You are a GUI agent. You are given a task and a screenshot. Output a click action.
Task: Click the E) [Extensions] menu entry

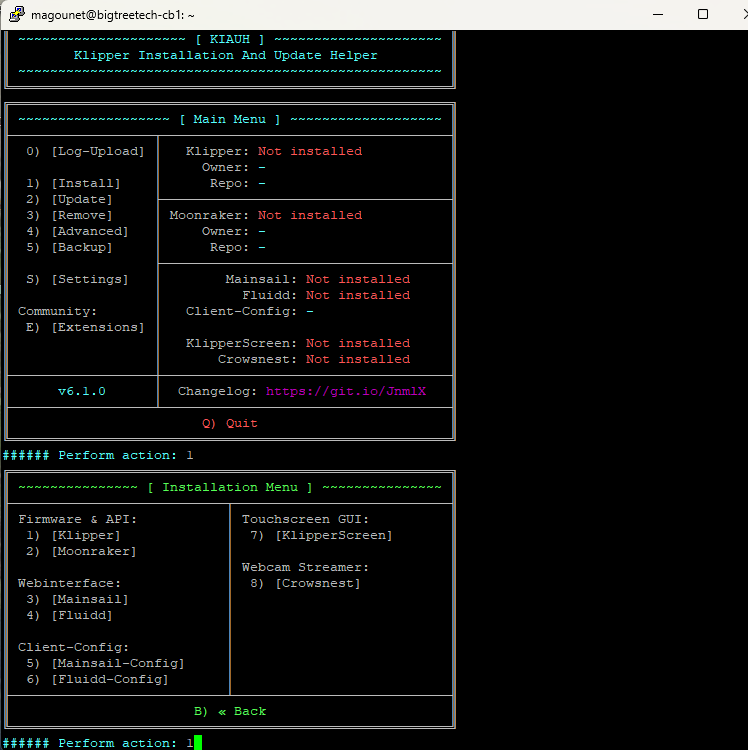click(x=85, y=327)
